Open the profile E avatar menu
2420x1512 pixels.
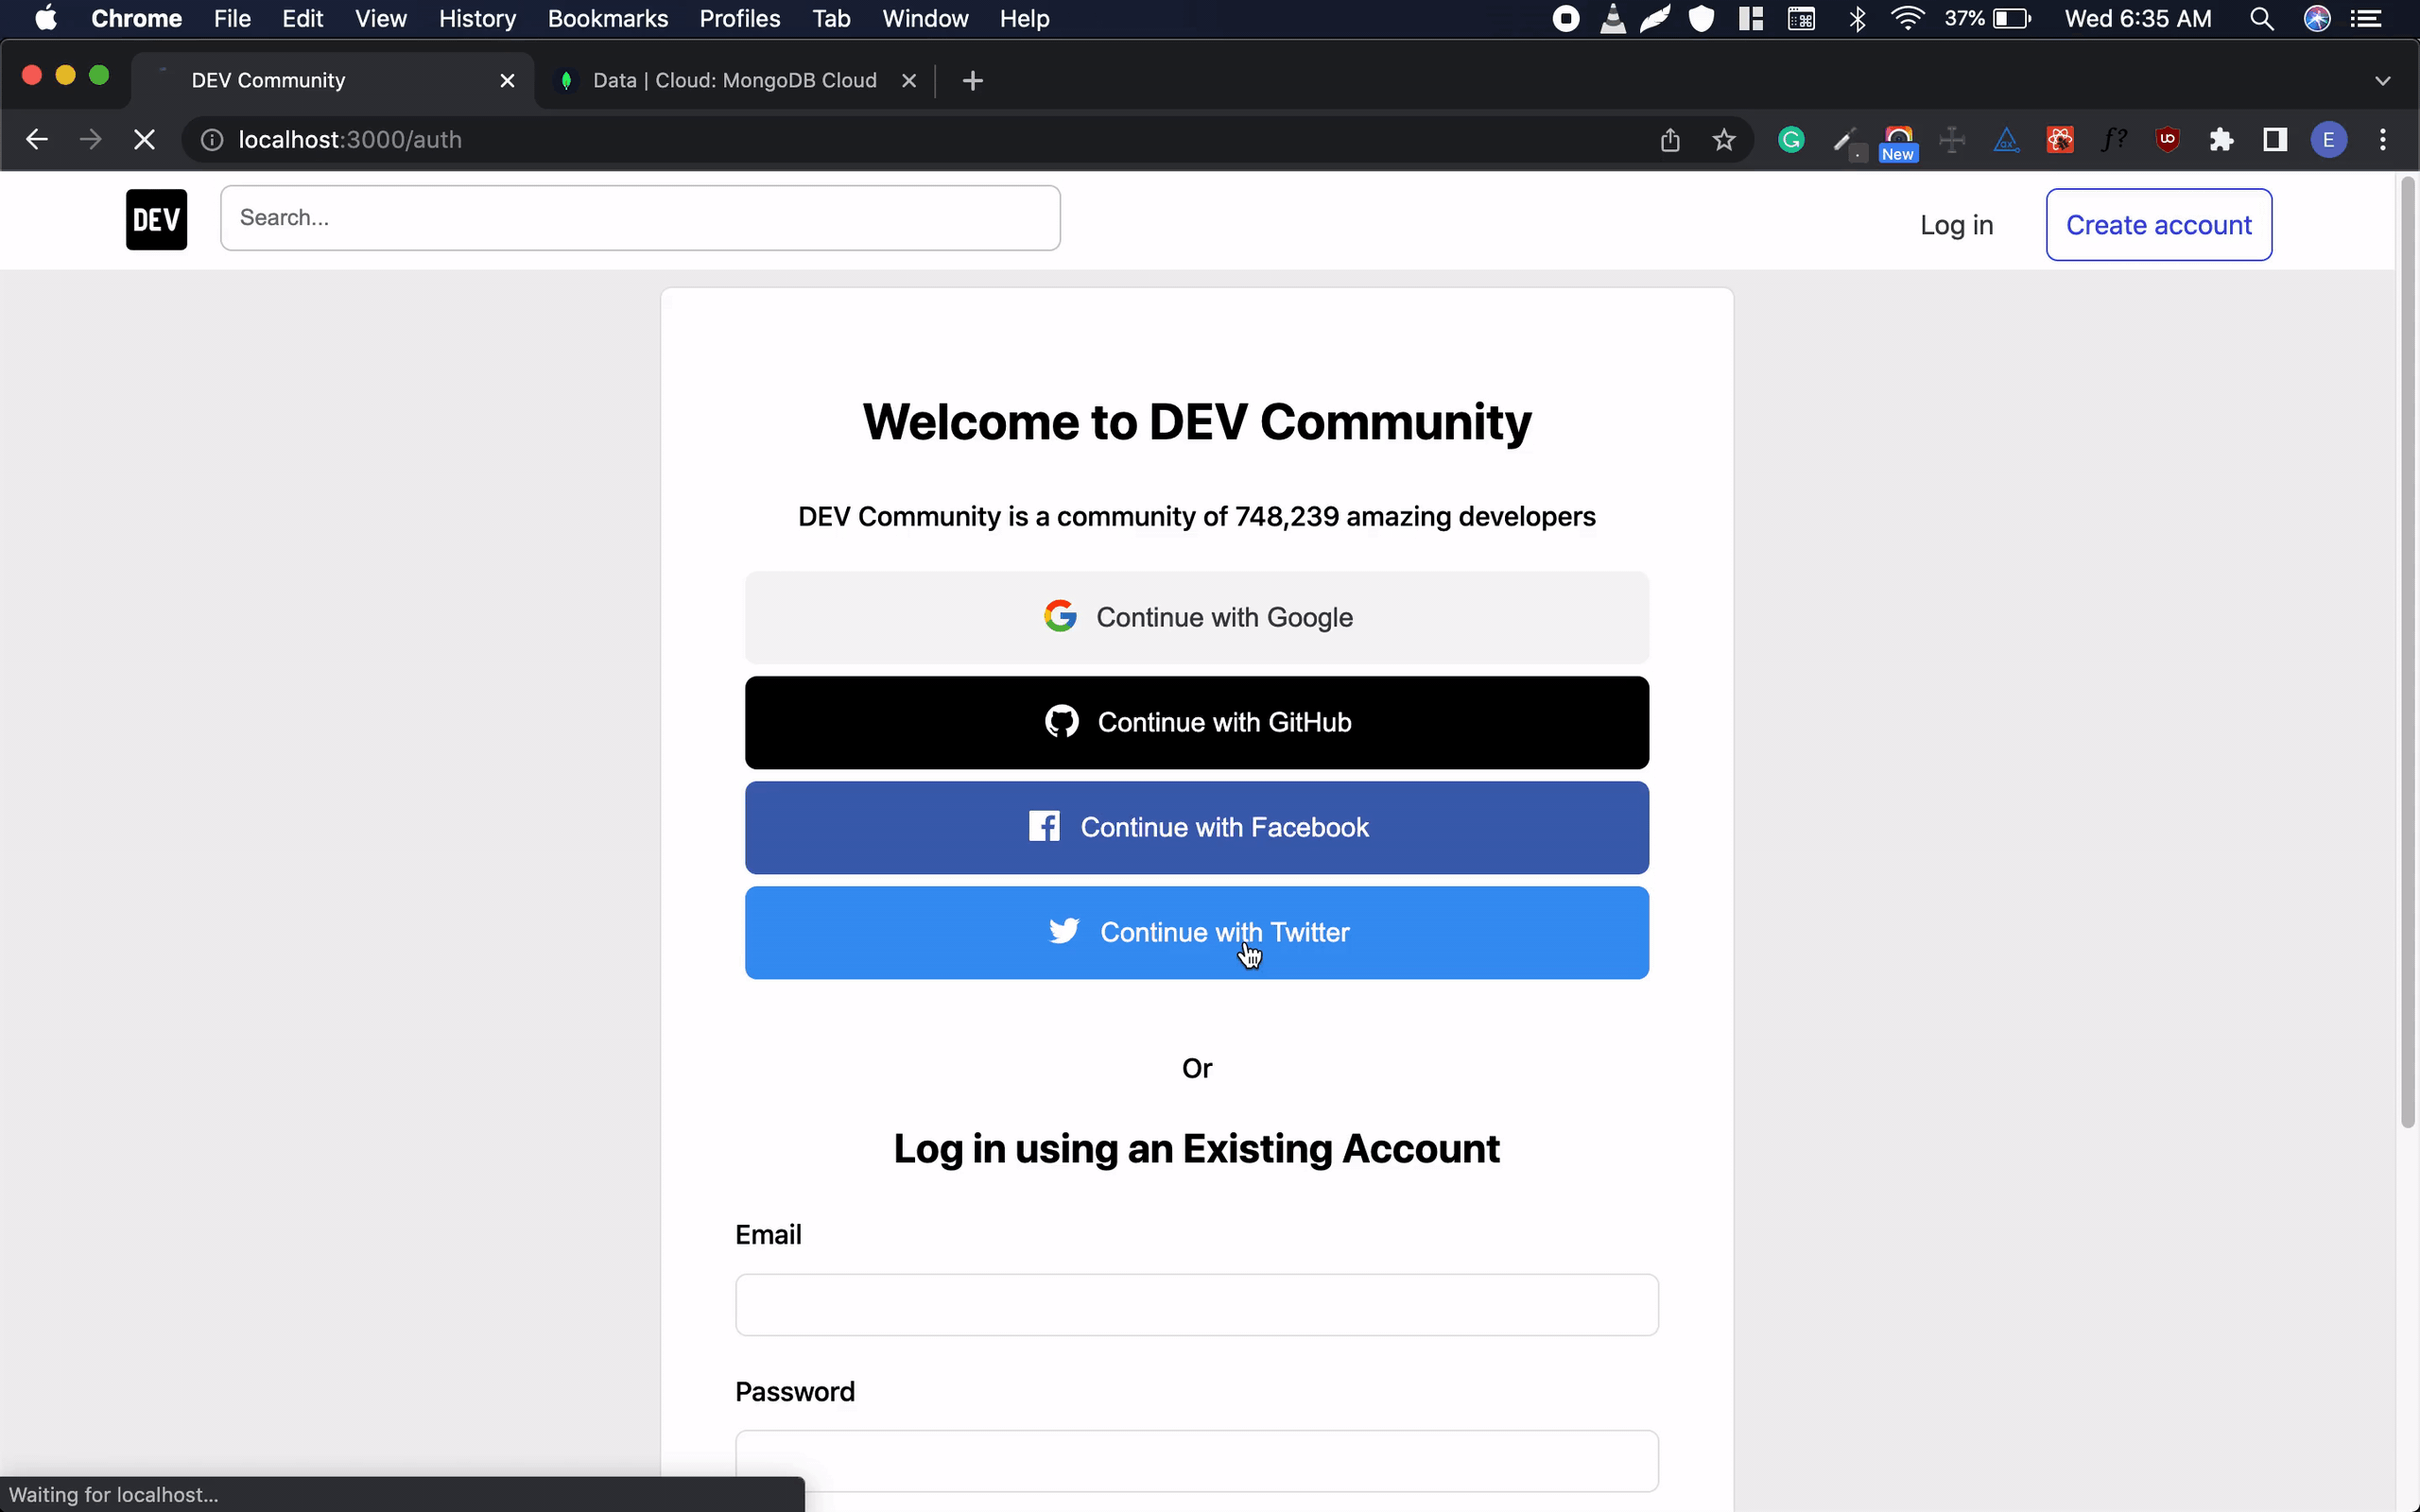click(2328, 140)
